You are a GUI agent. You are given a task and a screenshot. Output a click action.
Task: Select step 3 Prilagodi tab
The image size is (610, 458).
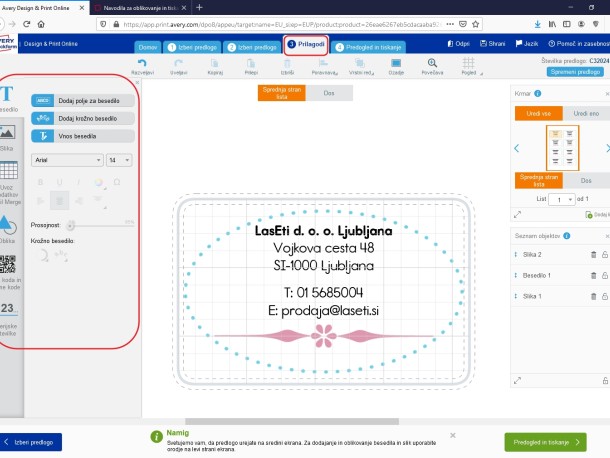coord(306,44)
